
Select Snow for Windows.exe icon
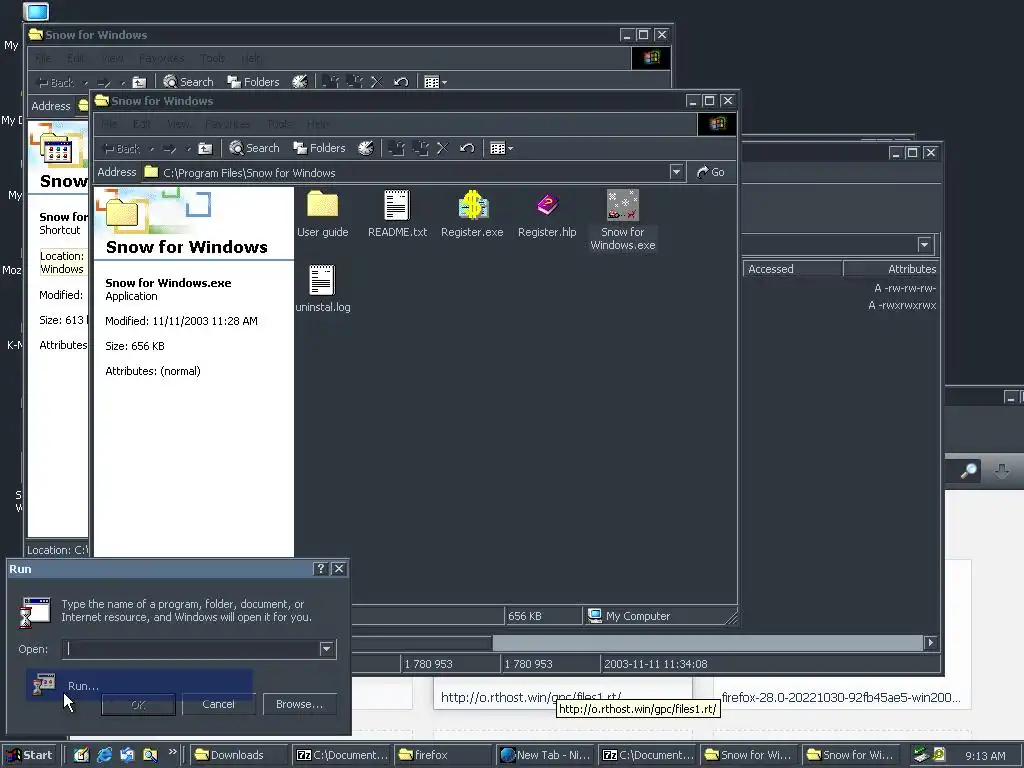[x=622, y=220]
